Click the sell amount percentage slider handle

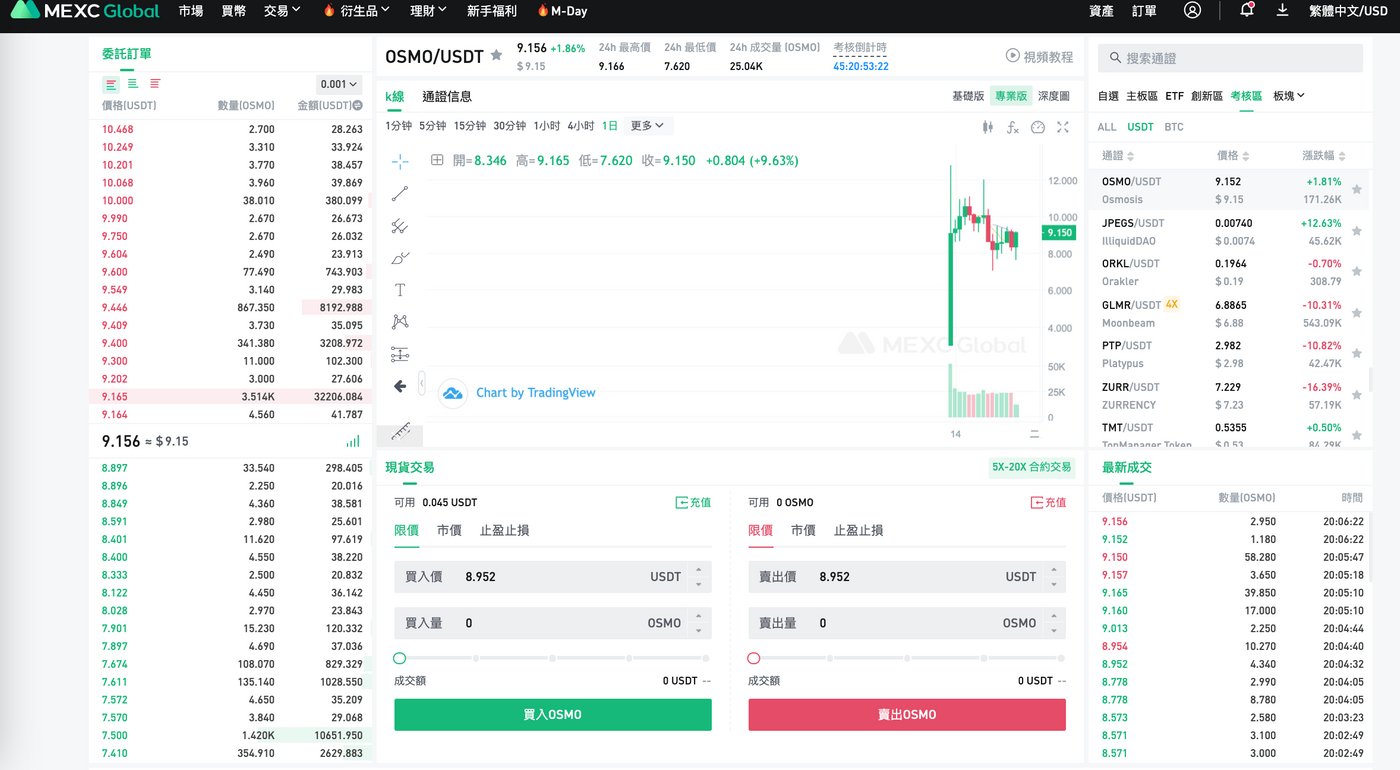754,658
